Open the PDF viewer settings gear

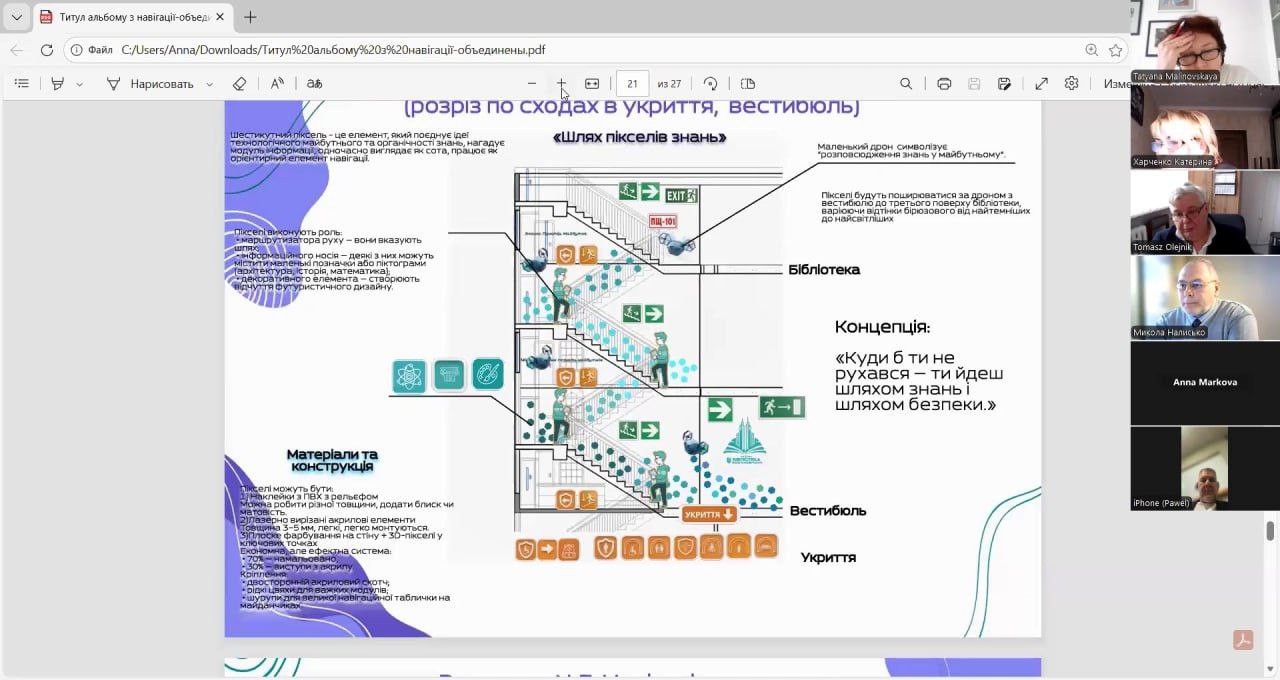(1071, 84)
